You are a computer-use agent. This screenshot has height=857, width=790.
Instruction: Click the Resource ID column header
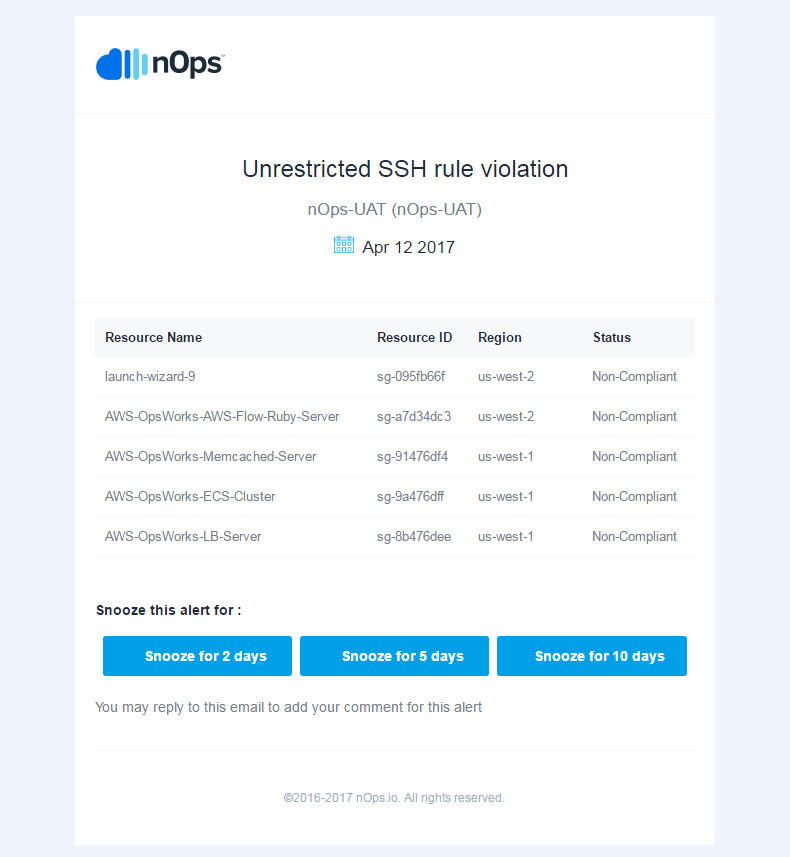(414, 338)
